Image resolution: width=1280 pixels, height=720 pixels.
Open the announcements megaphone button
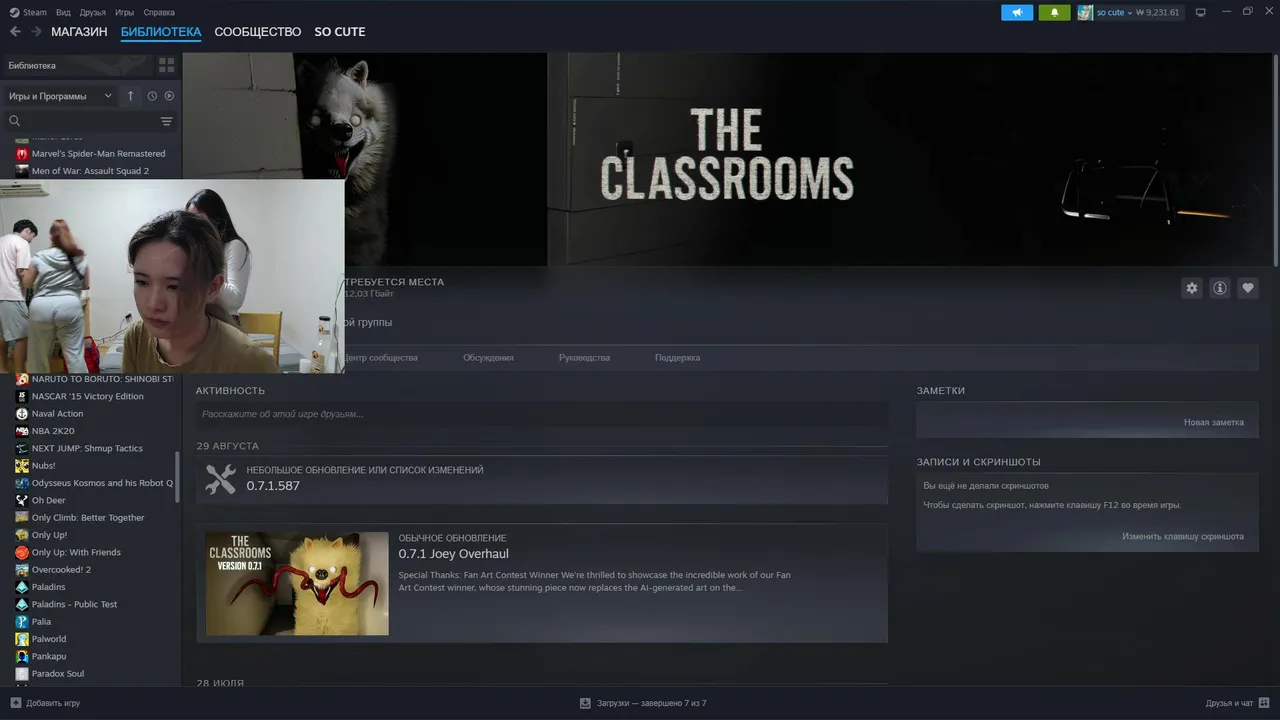(1017, 12)
